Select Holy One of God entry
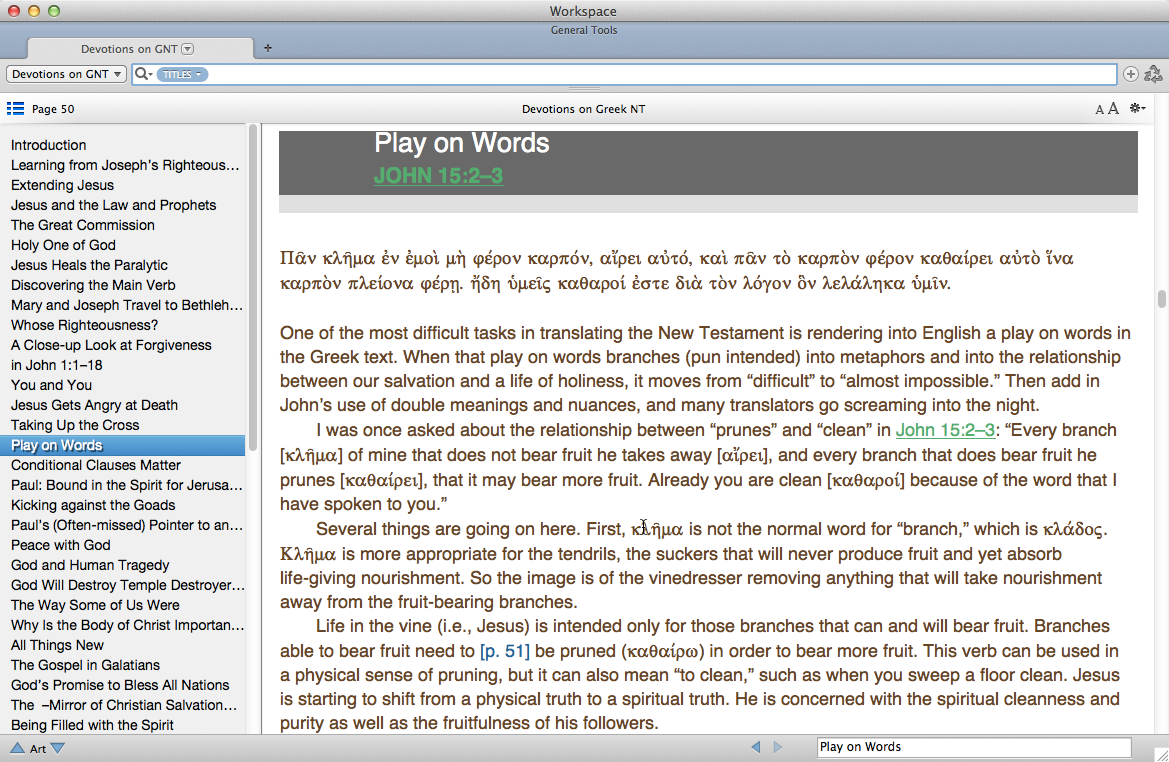 coord(63,245)
